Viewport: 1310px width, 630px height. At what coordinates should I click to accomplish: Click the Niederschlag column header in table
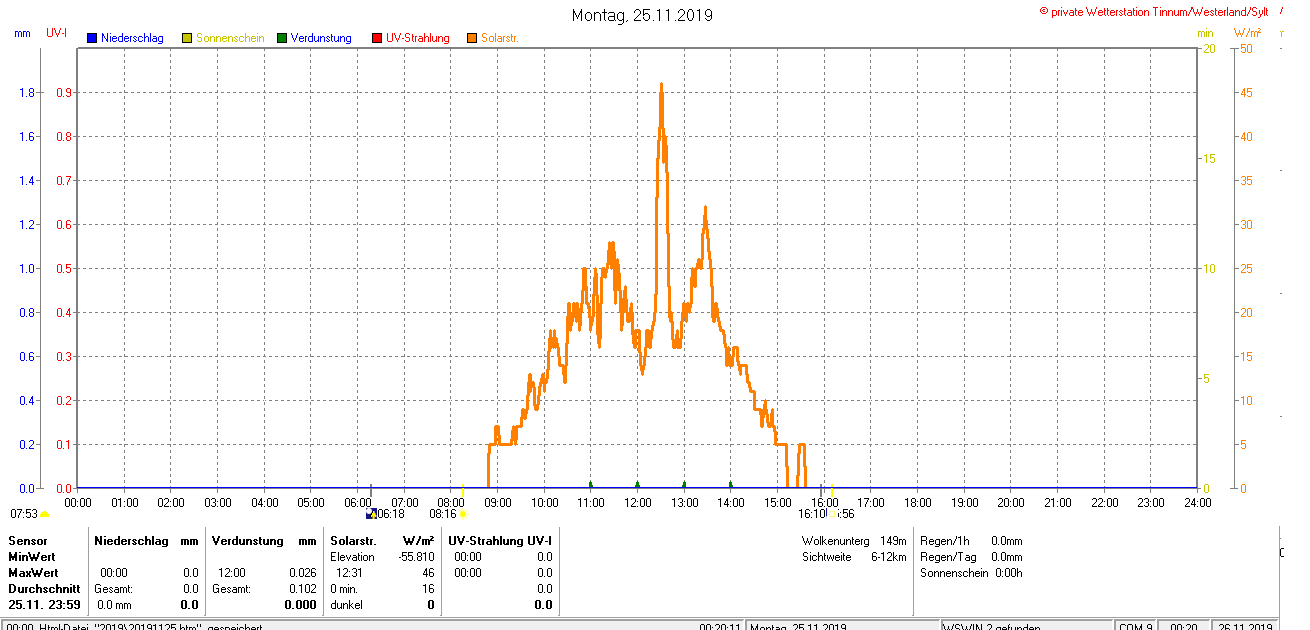tap(132, 540)
